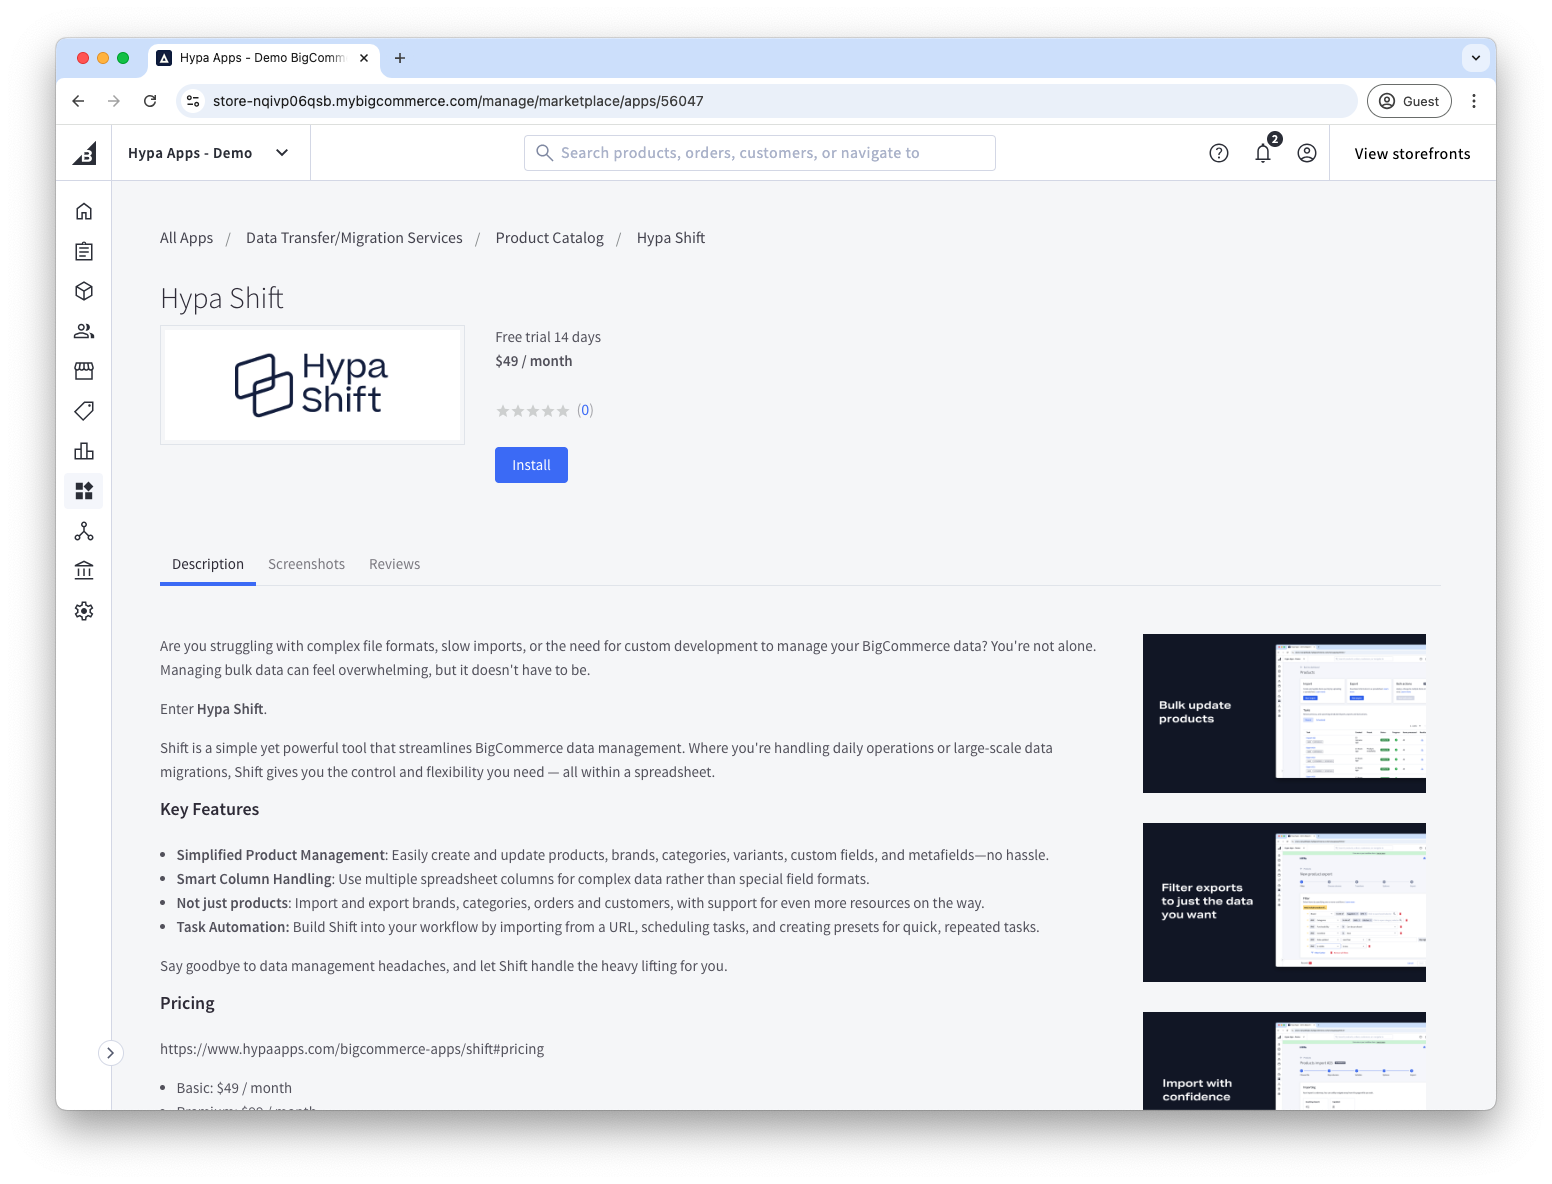Open the browser tab list chevron
Image resolution: width=1552 pixels, height=1184 pixels.
pos(1475,58)
